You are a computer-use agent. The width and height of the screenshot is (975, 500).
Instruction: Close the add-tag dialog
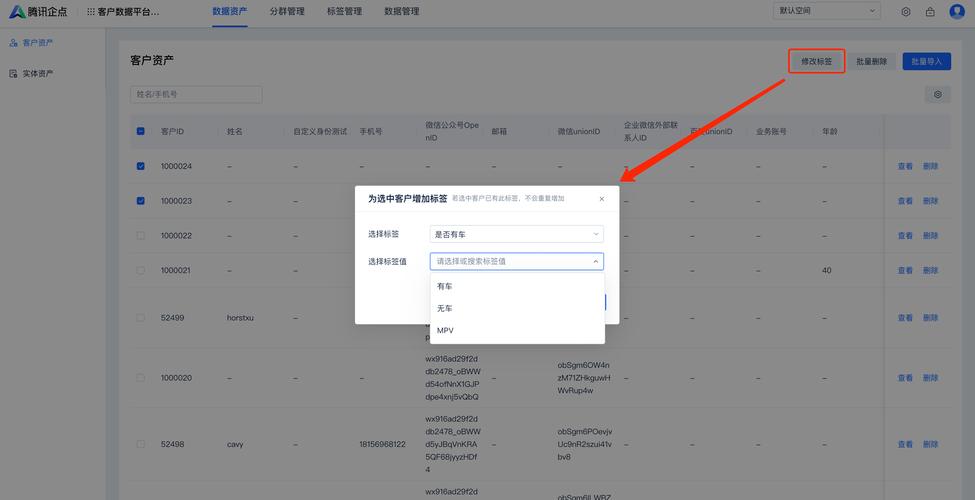(x=602, y=199)
